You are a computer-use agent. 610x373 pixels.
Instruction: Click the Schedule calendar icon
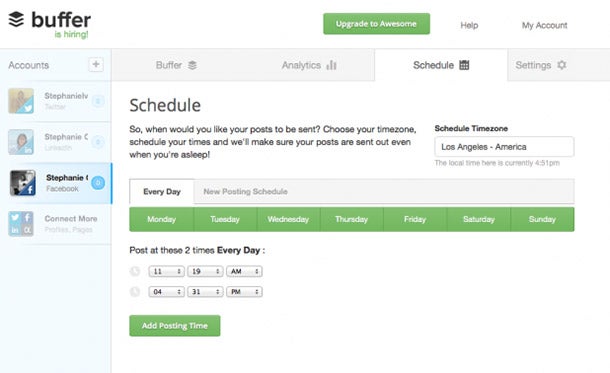coord(464,65)
